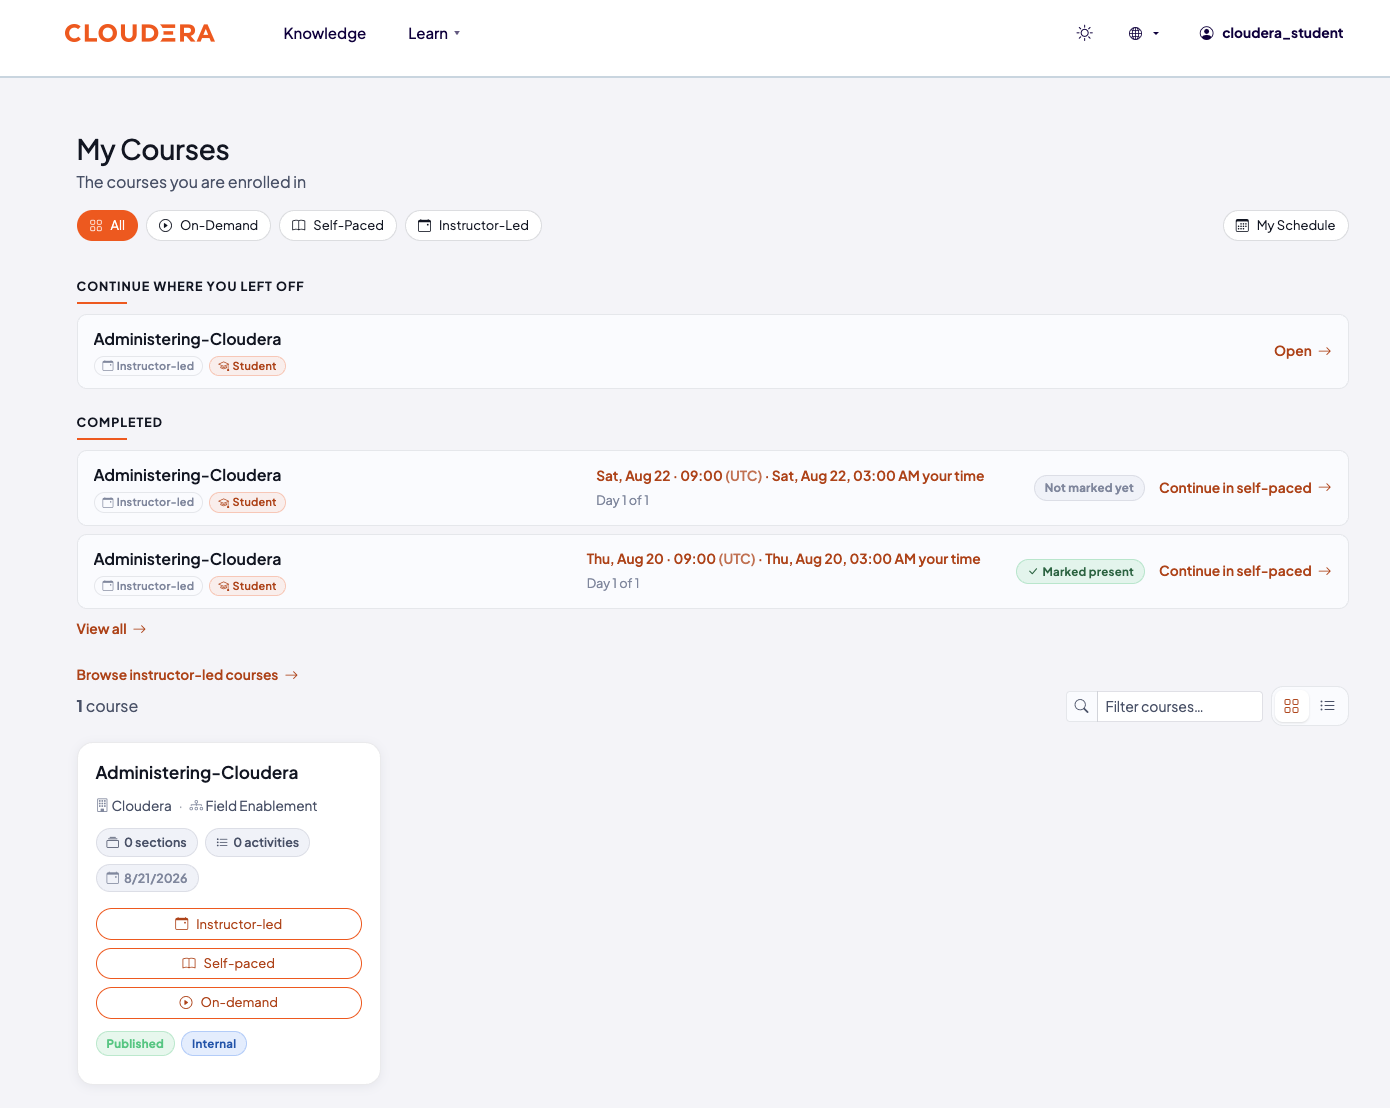This screenshot has width=1390, height=1108.
Task: Click the Published status badge
Action: [135, 1044]
